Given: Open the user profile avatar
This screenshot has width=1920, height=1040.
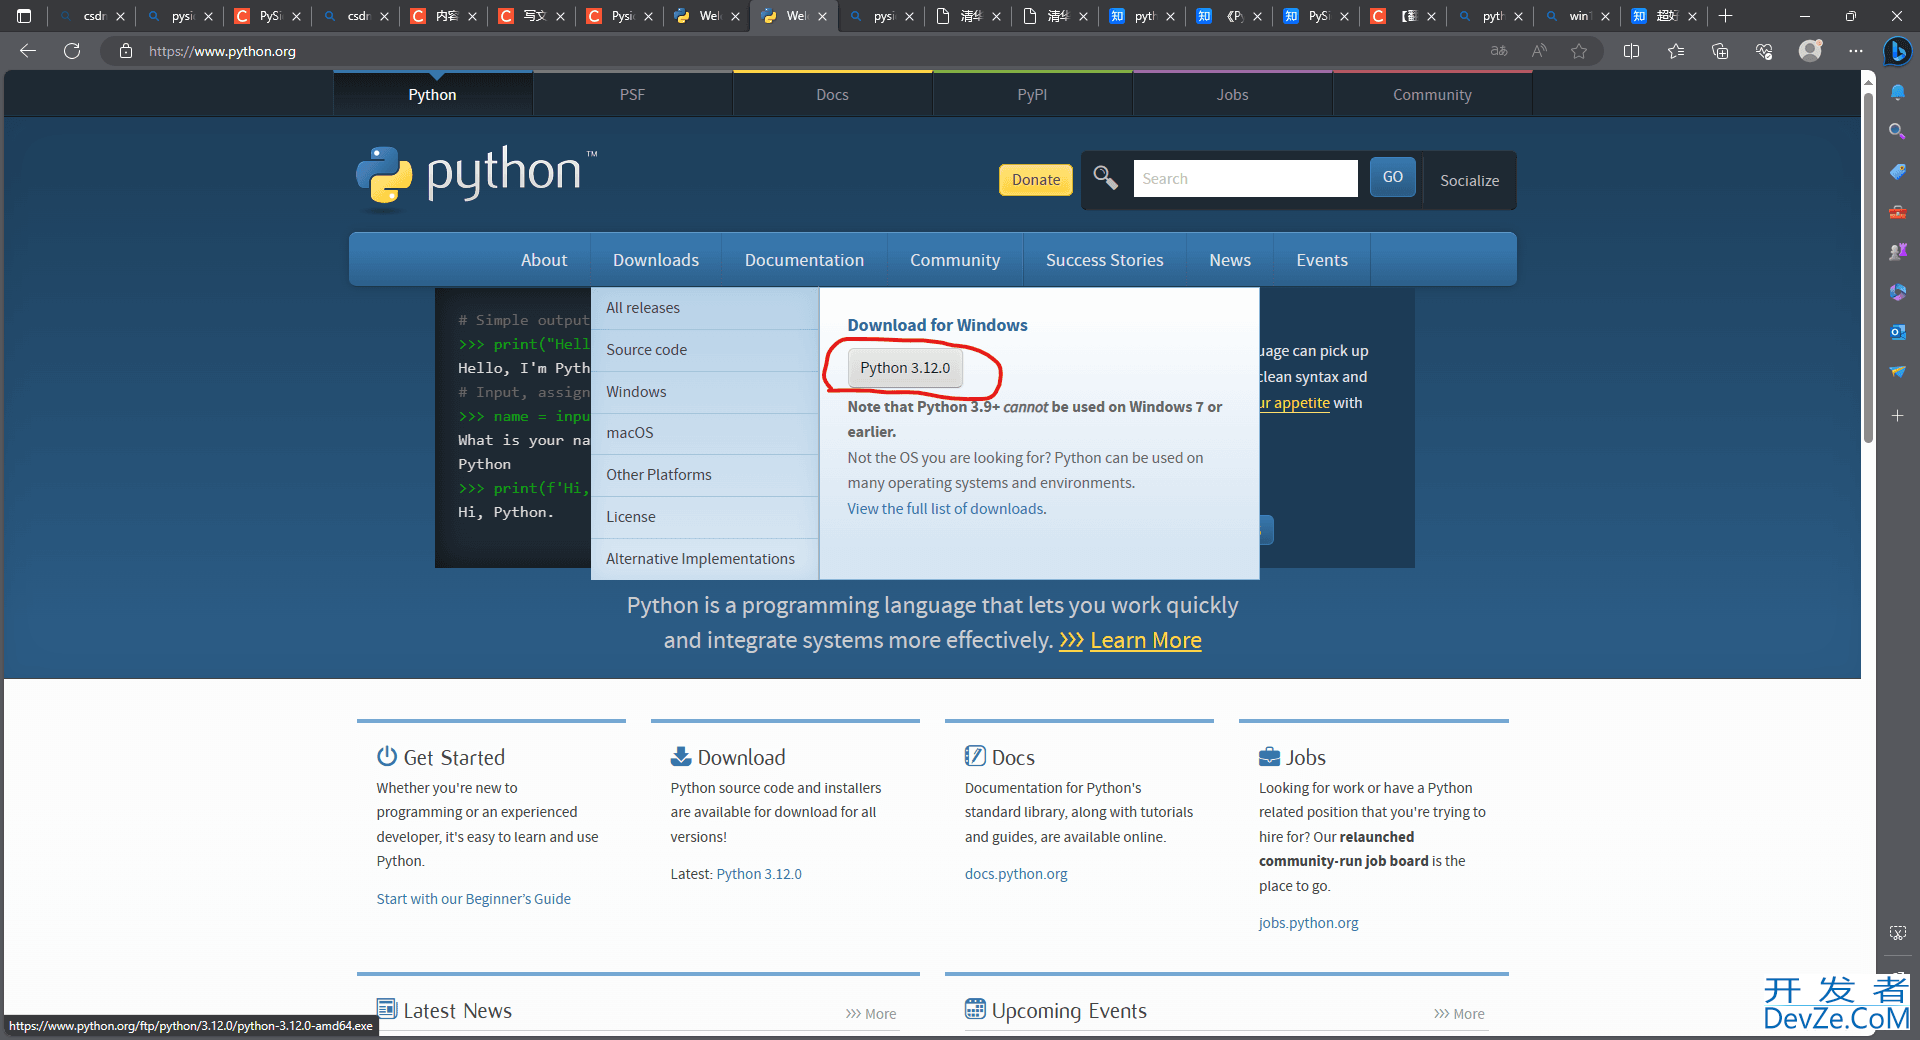Looking at the screenshot, I should (x=1810, y=50).
